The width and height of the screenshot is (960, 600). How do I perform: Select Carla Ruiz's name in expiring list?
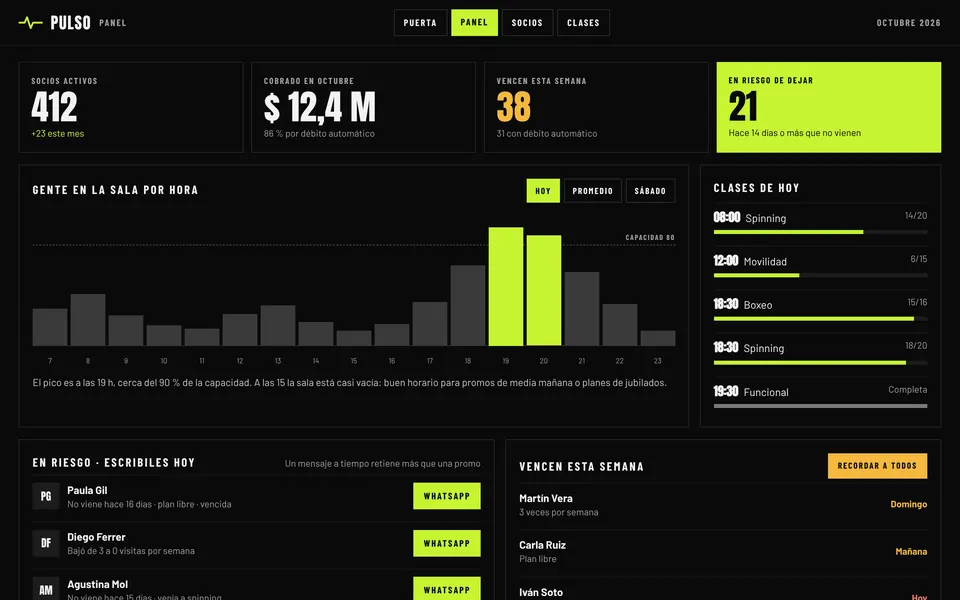542,545
